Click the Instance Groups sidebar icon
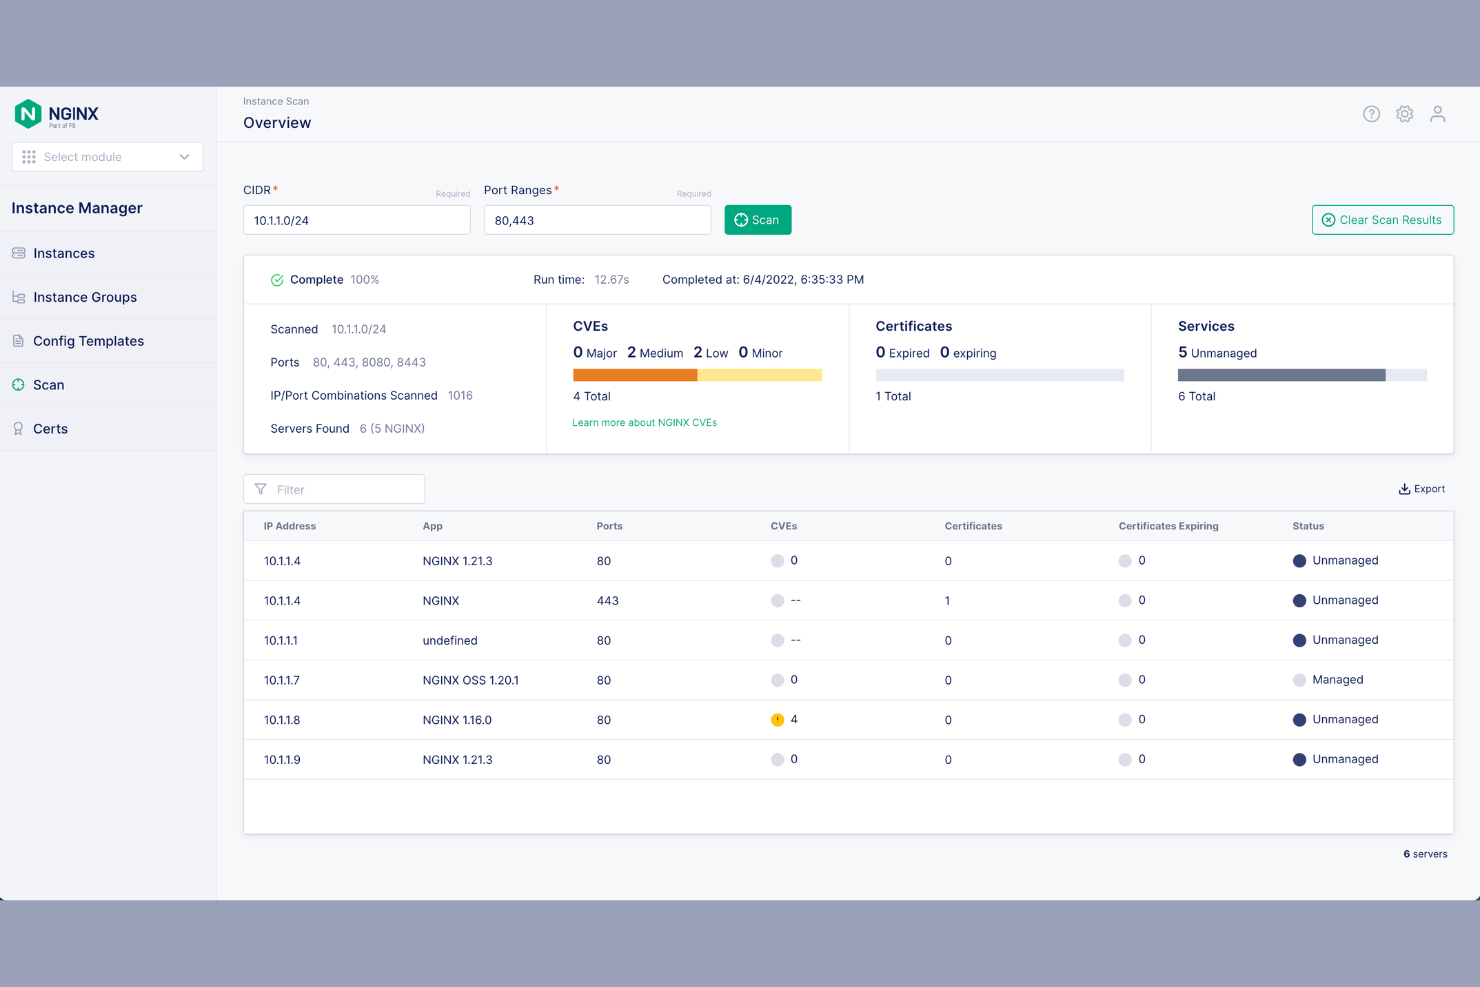The height and width of the screenshot is (987, 1480). 18,297
